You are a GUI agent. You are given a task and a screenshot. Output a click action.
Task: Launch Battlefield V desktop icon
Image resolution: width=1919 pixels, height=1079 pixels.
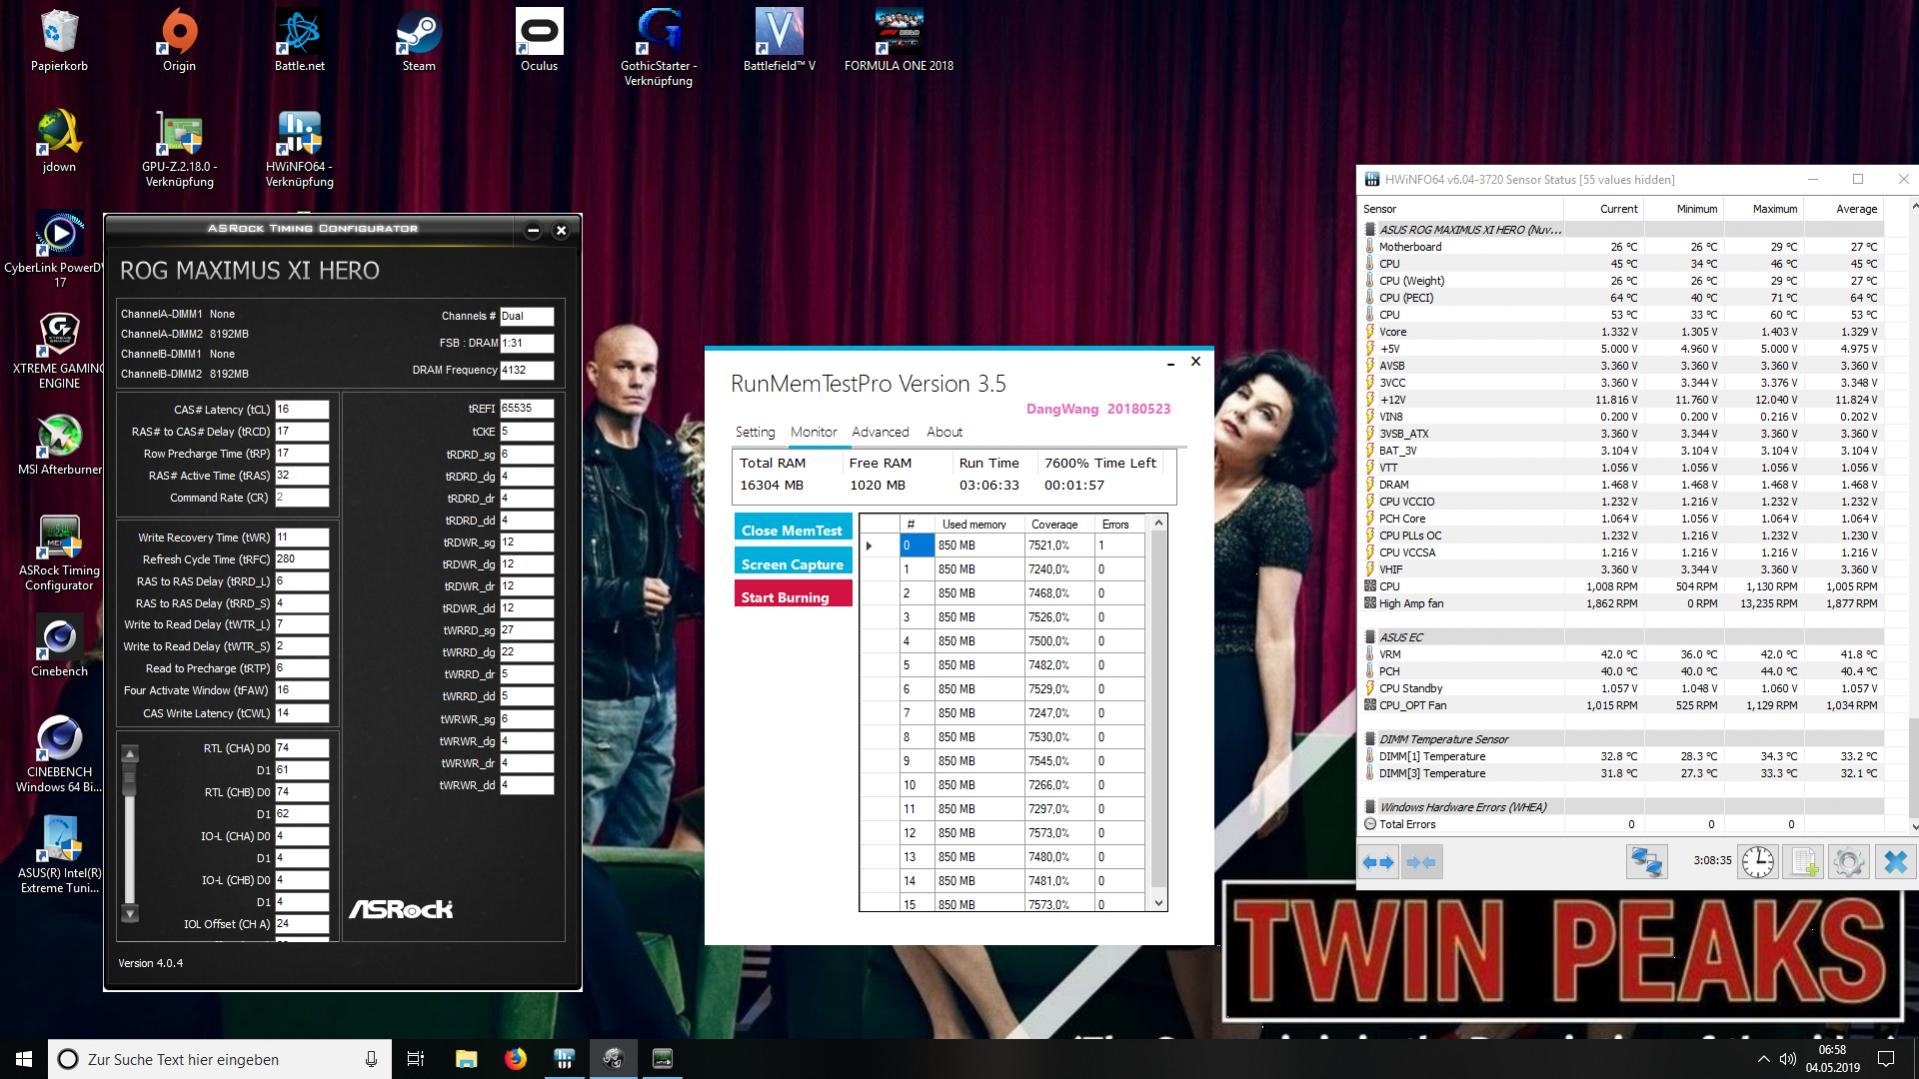[x=779, y=40]
